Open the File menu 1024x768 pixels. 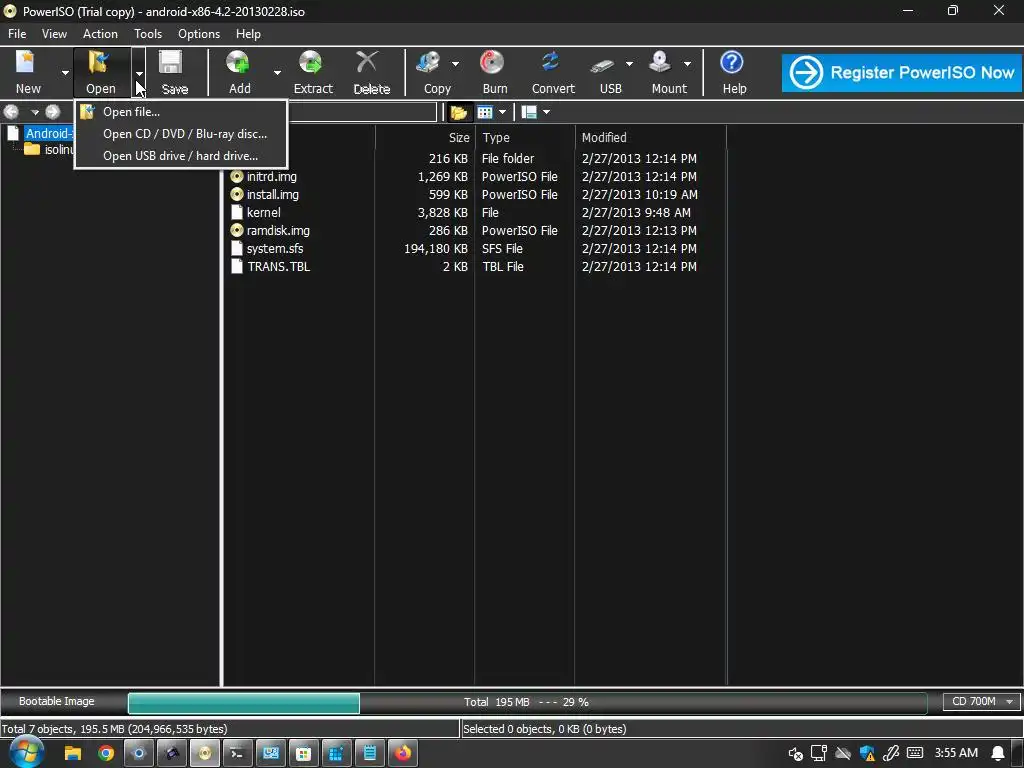click(17, 34)
